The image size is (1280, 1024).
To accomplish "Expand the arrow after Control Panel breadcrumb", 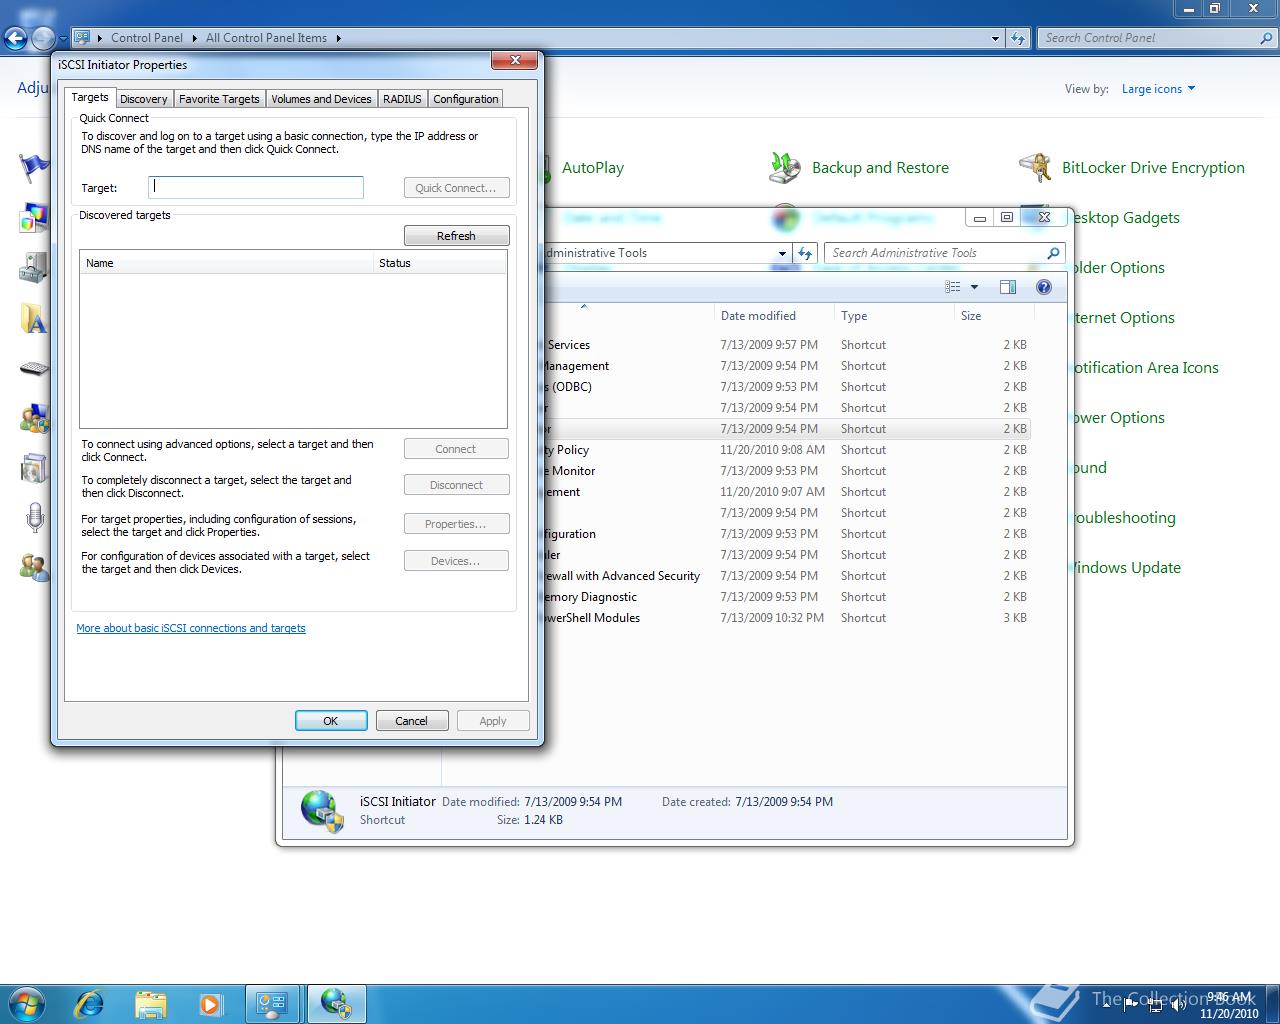I will 194,38.
